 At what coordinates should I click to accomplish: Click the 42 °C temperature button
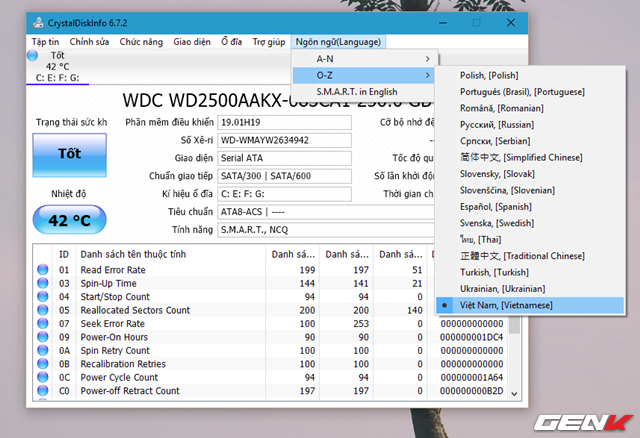click(x=69, y=220)
